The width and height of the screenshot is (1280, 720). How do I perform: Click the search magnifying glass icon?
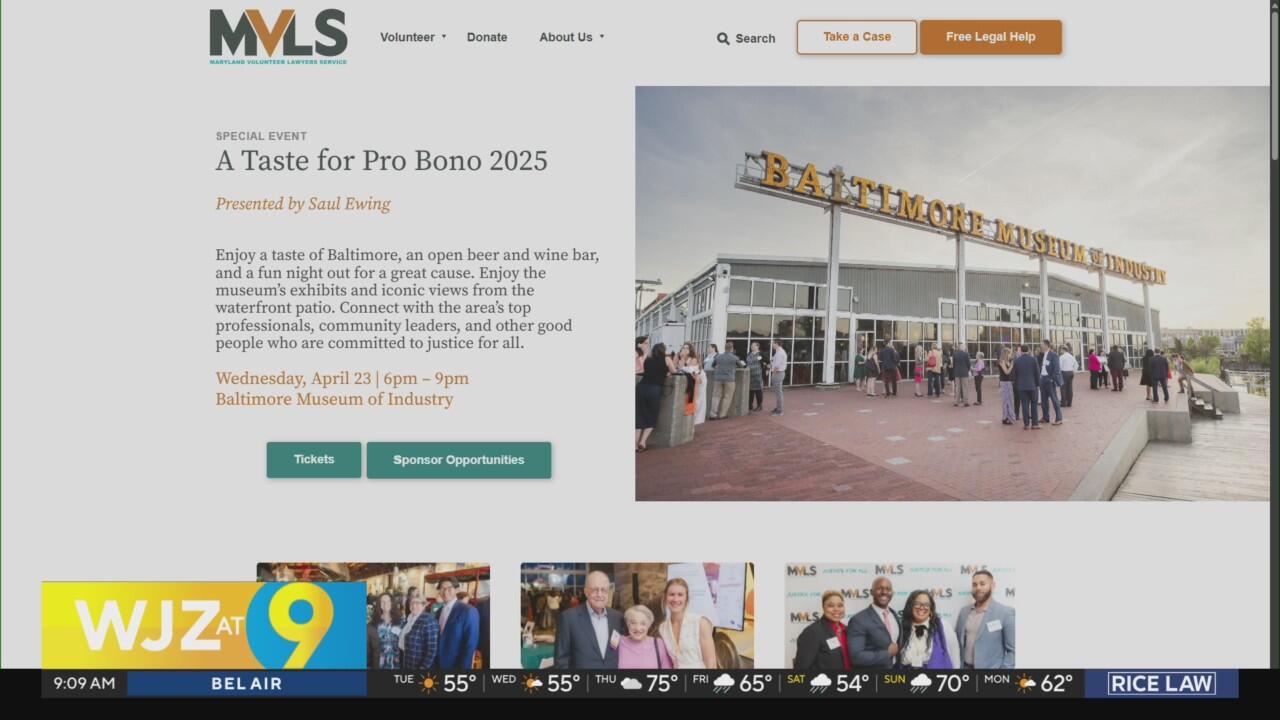coord(723,39)
